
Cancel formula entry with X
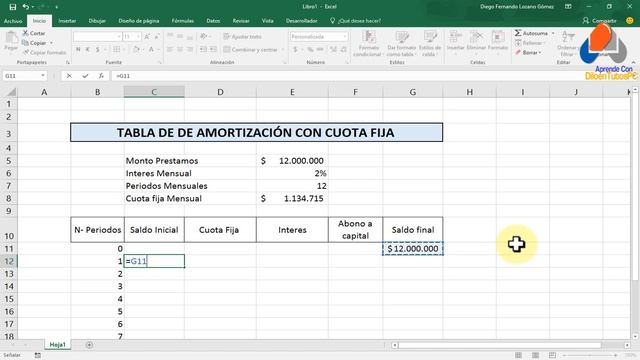pyautogui.click(x=69, y=76)
